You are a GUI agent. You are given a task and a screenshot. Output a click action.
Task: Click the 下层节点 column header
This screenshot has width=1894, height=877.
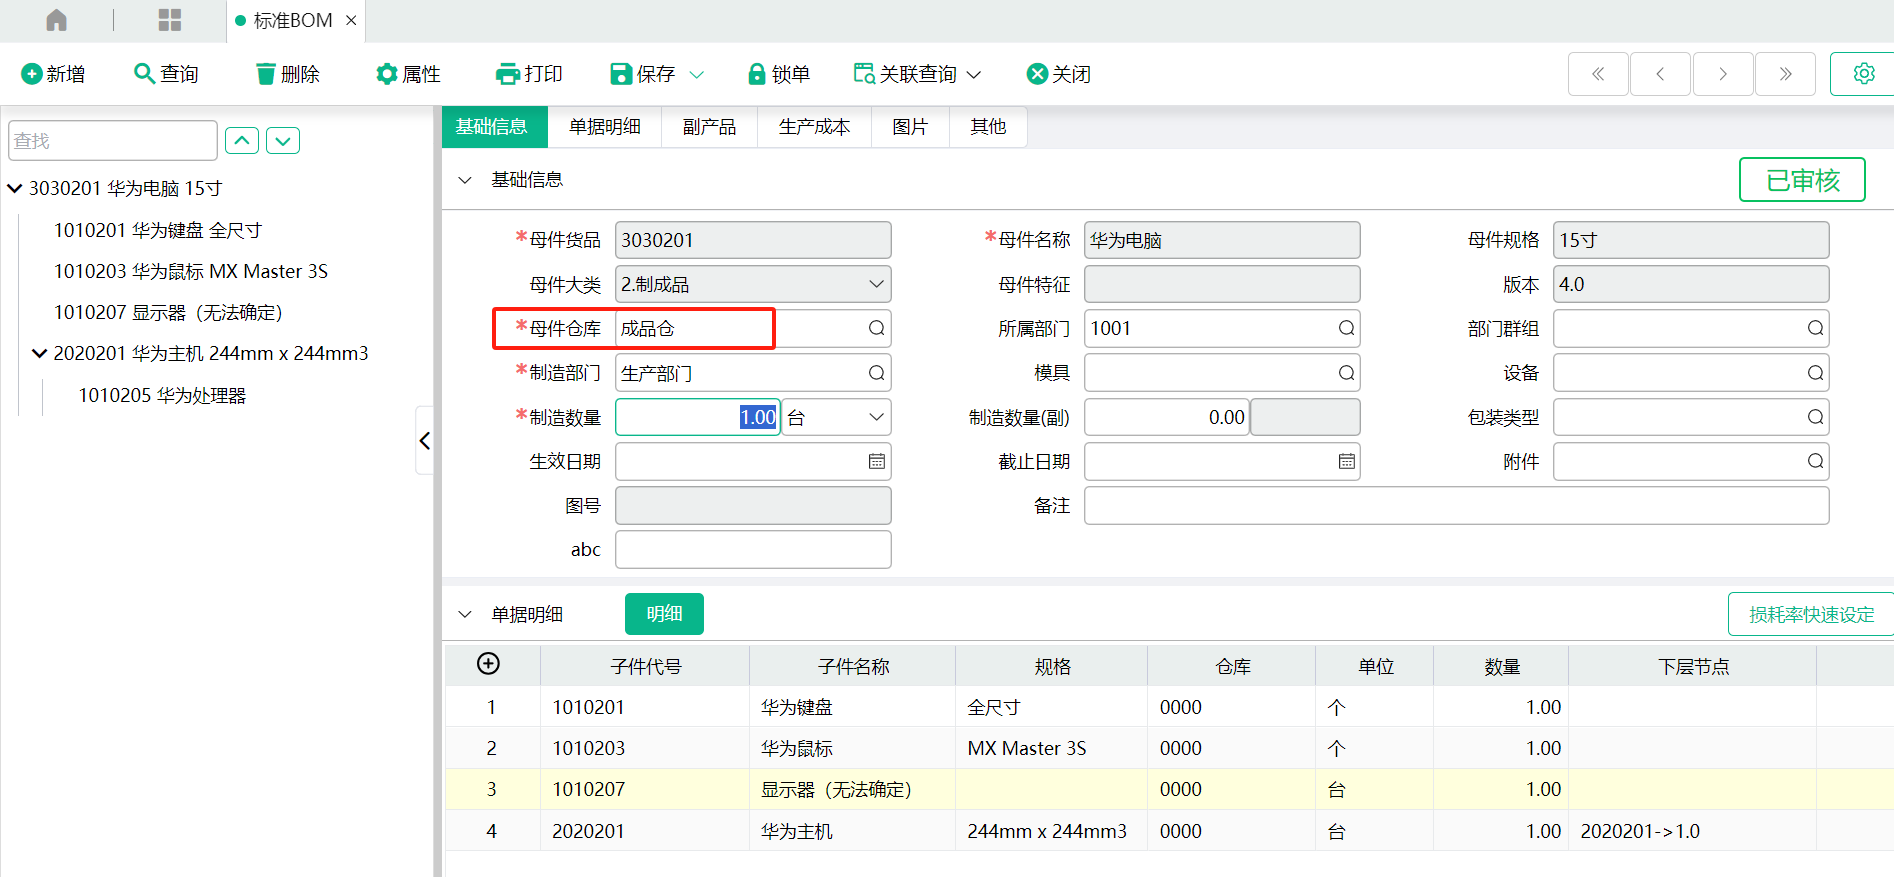1693,666
